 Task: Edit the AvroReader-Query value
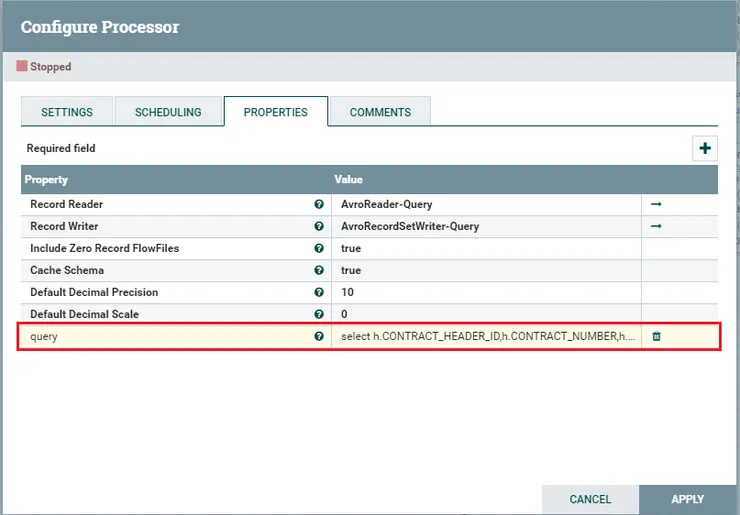click(486, 204)
